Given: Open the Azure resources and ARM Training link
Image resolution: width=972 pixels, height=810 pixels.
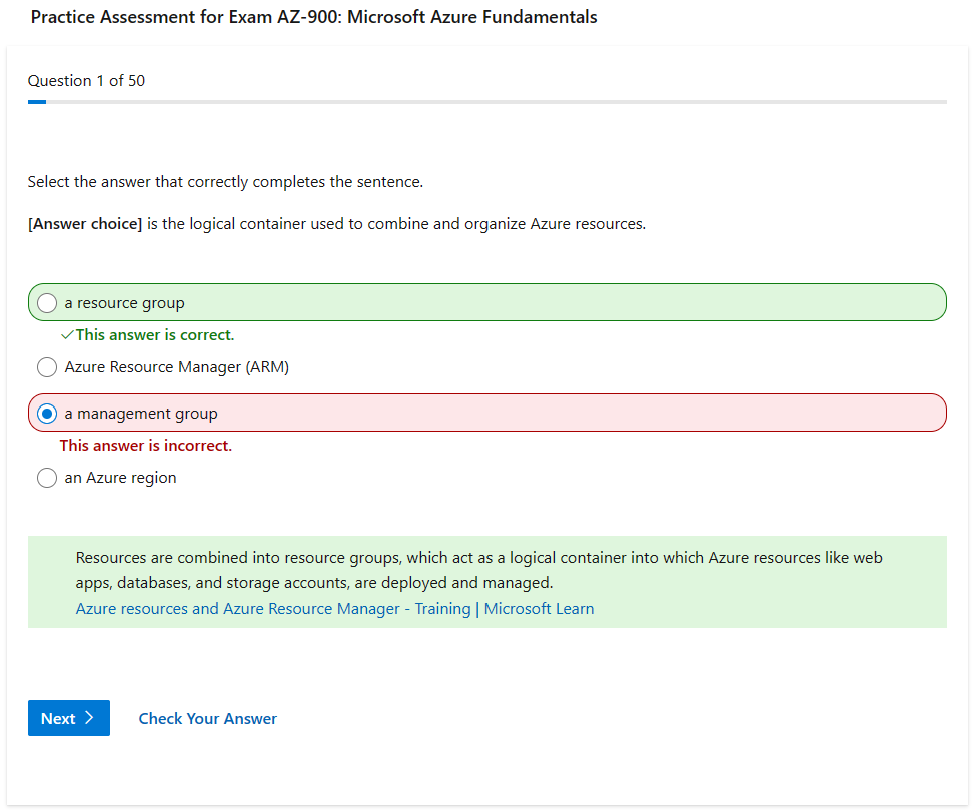Looking at the screenshot, I should tap(273, 609).
